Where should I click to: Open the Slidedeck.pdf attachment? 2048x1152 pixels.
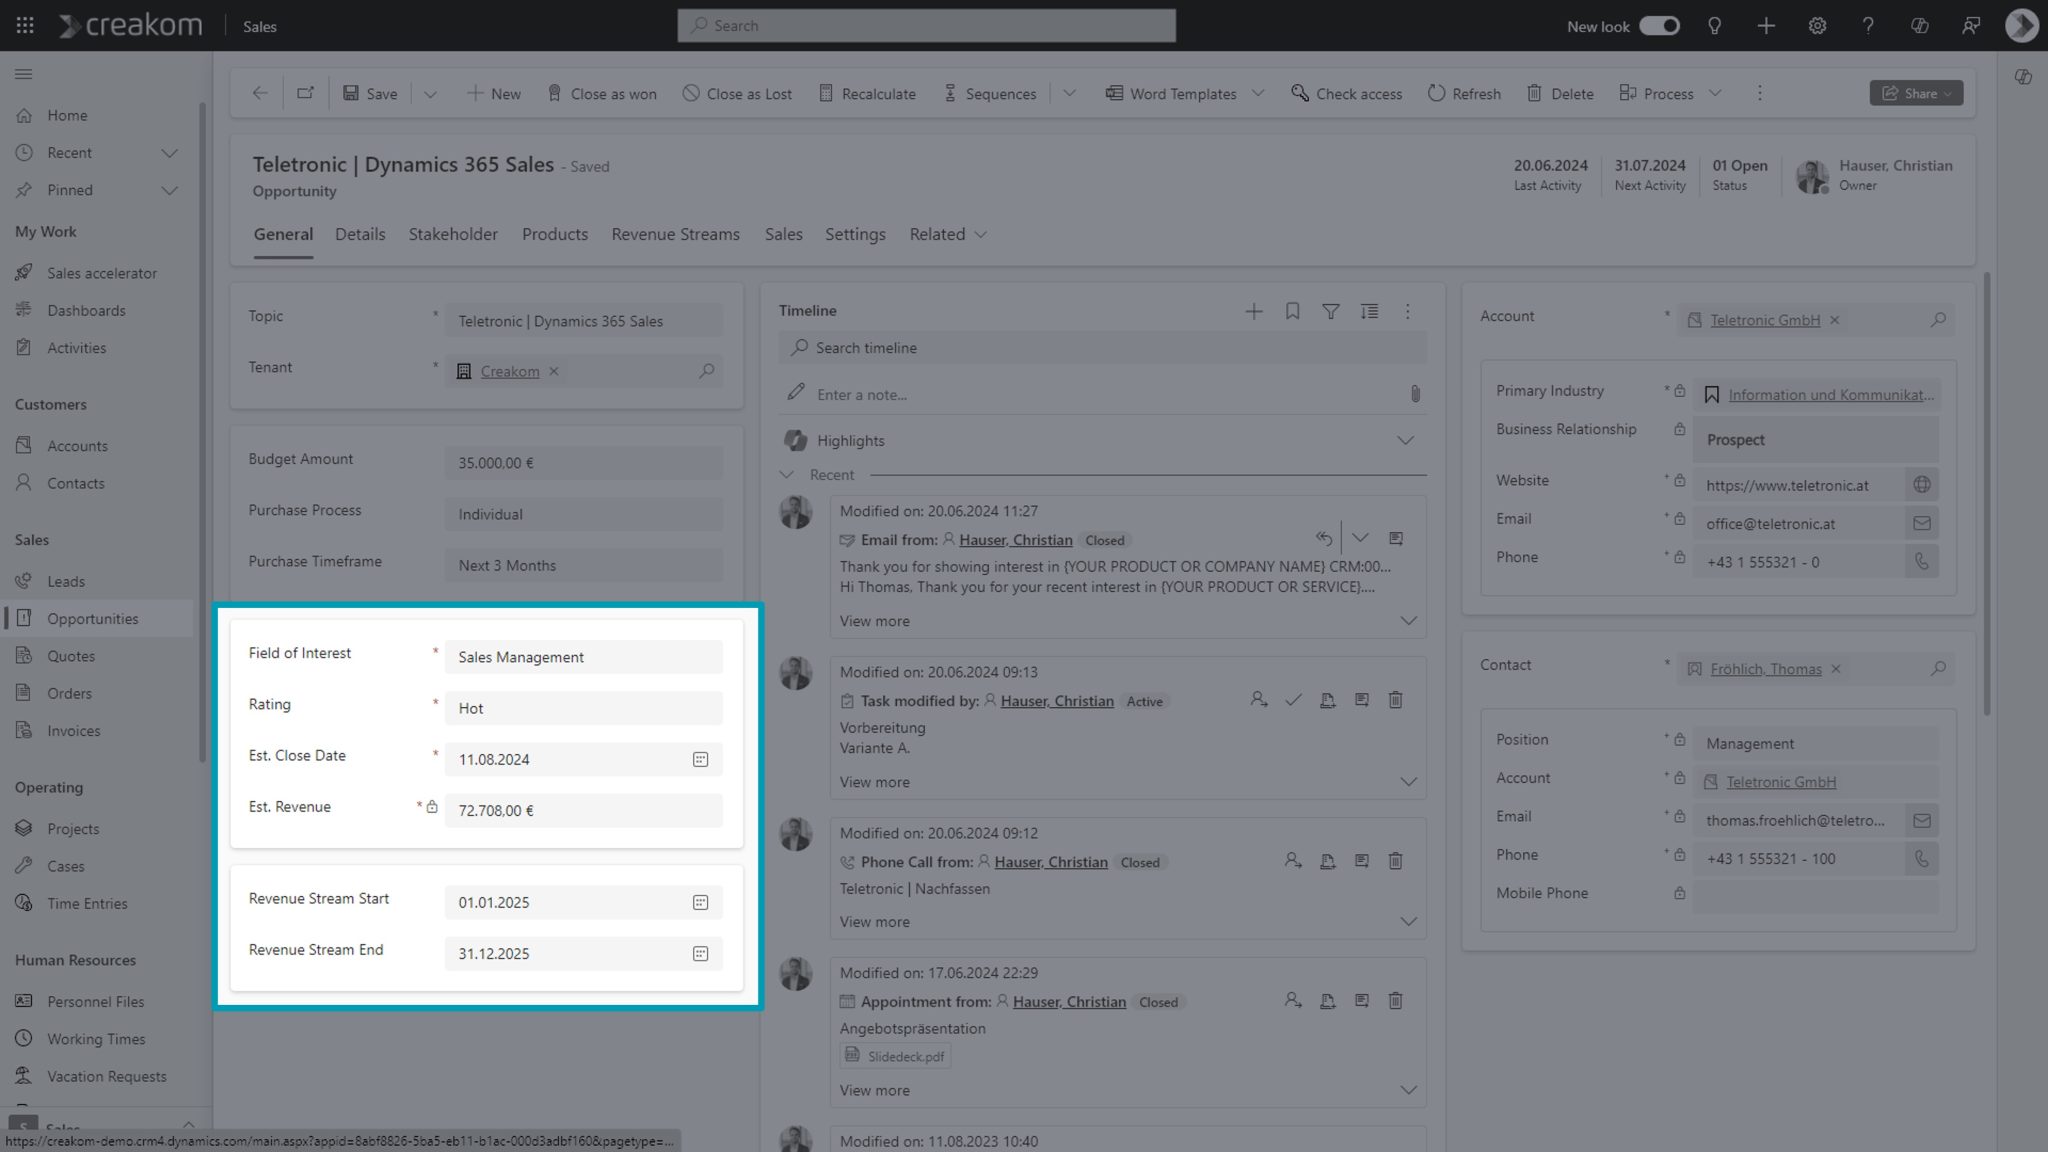896,1056
